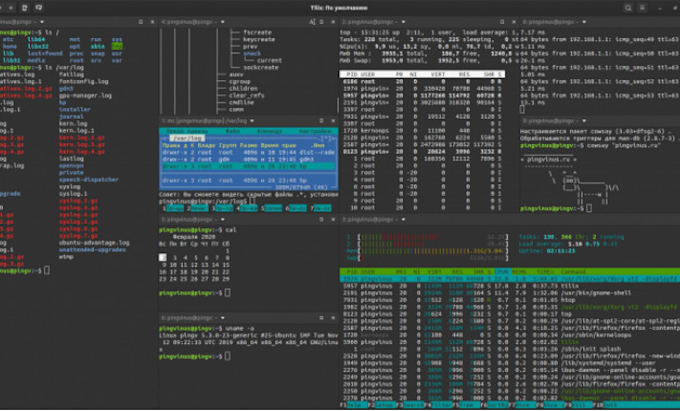Screen dimensions: 680x411
Task: Open the top terminal title dropdown arrow
Action: 403,22
